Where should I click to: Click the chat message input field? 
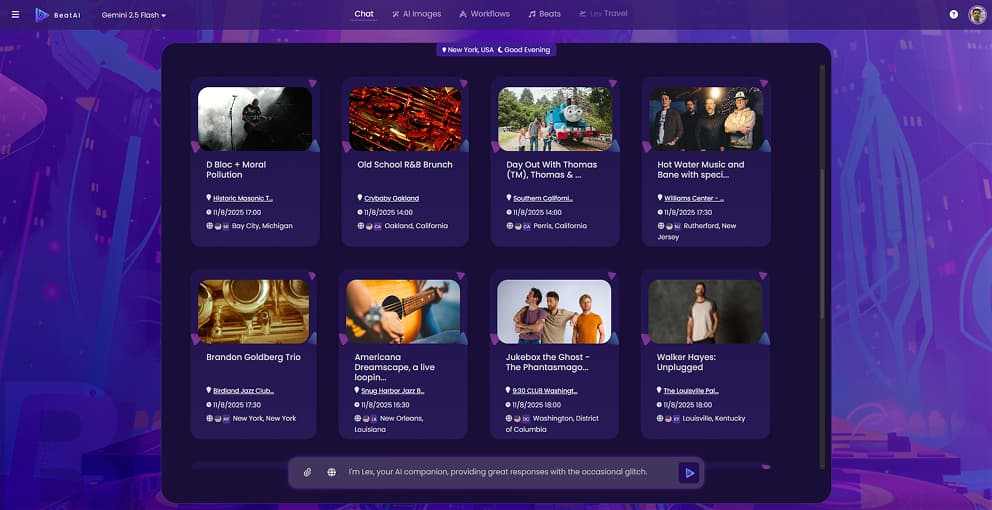click(x=500, y=472)
